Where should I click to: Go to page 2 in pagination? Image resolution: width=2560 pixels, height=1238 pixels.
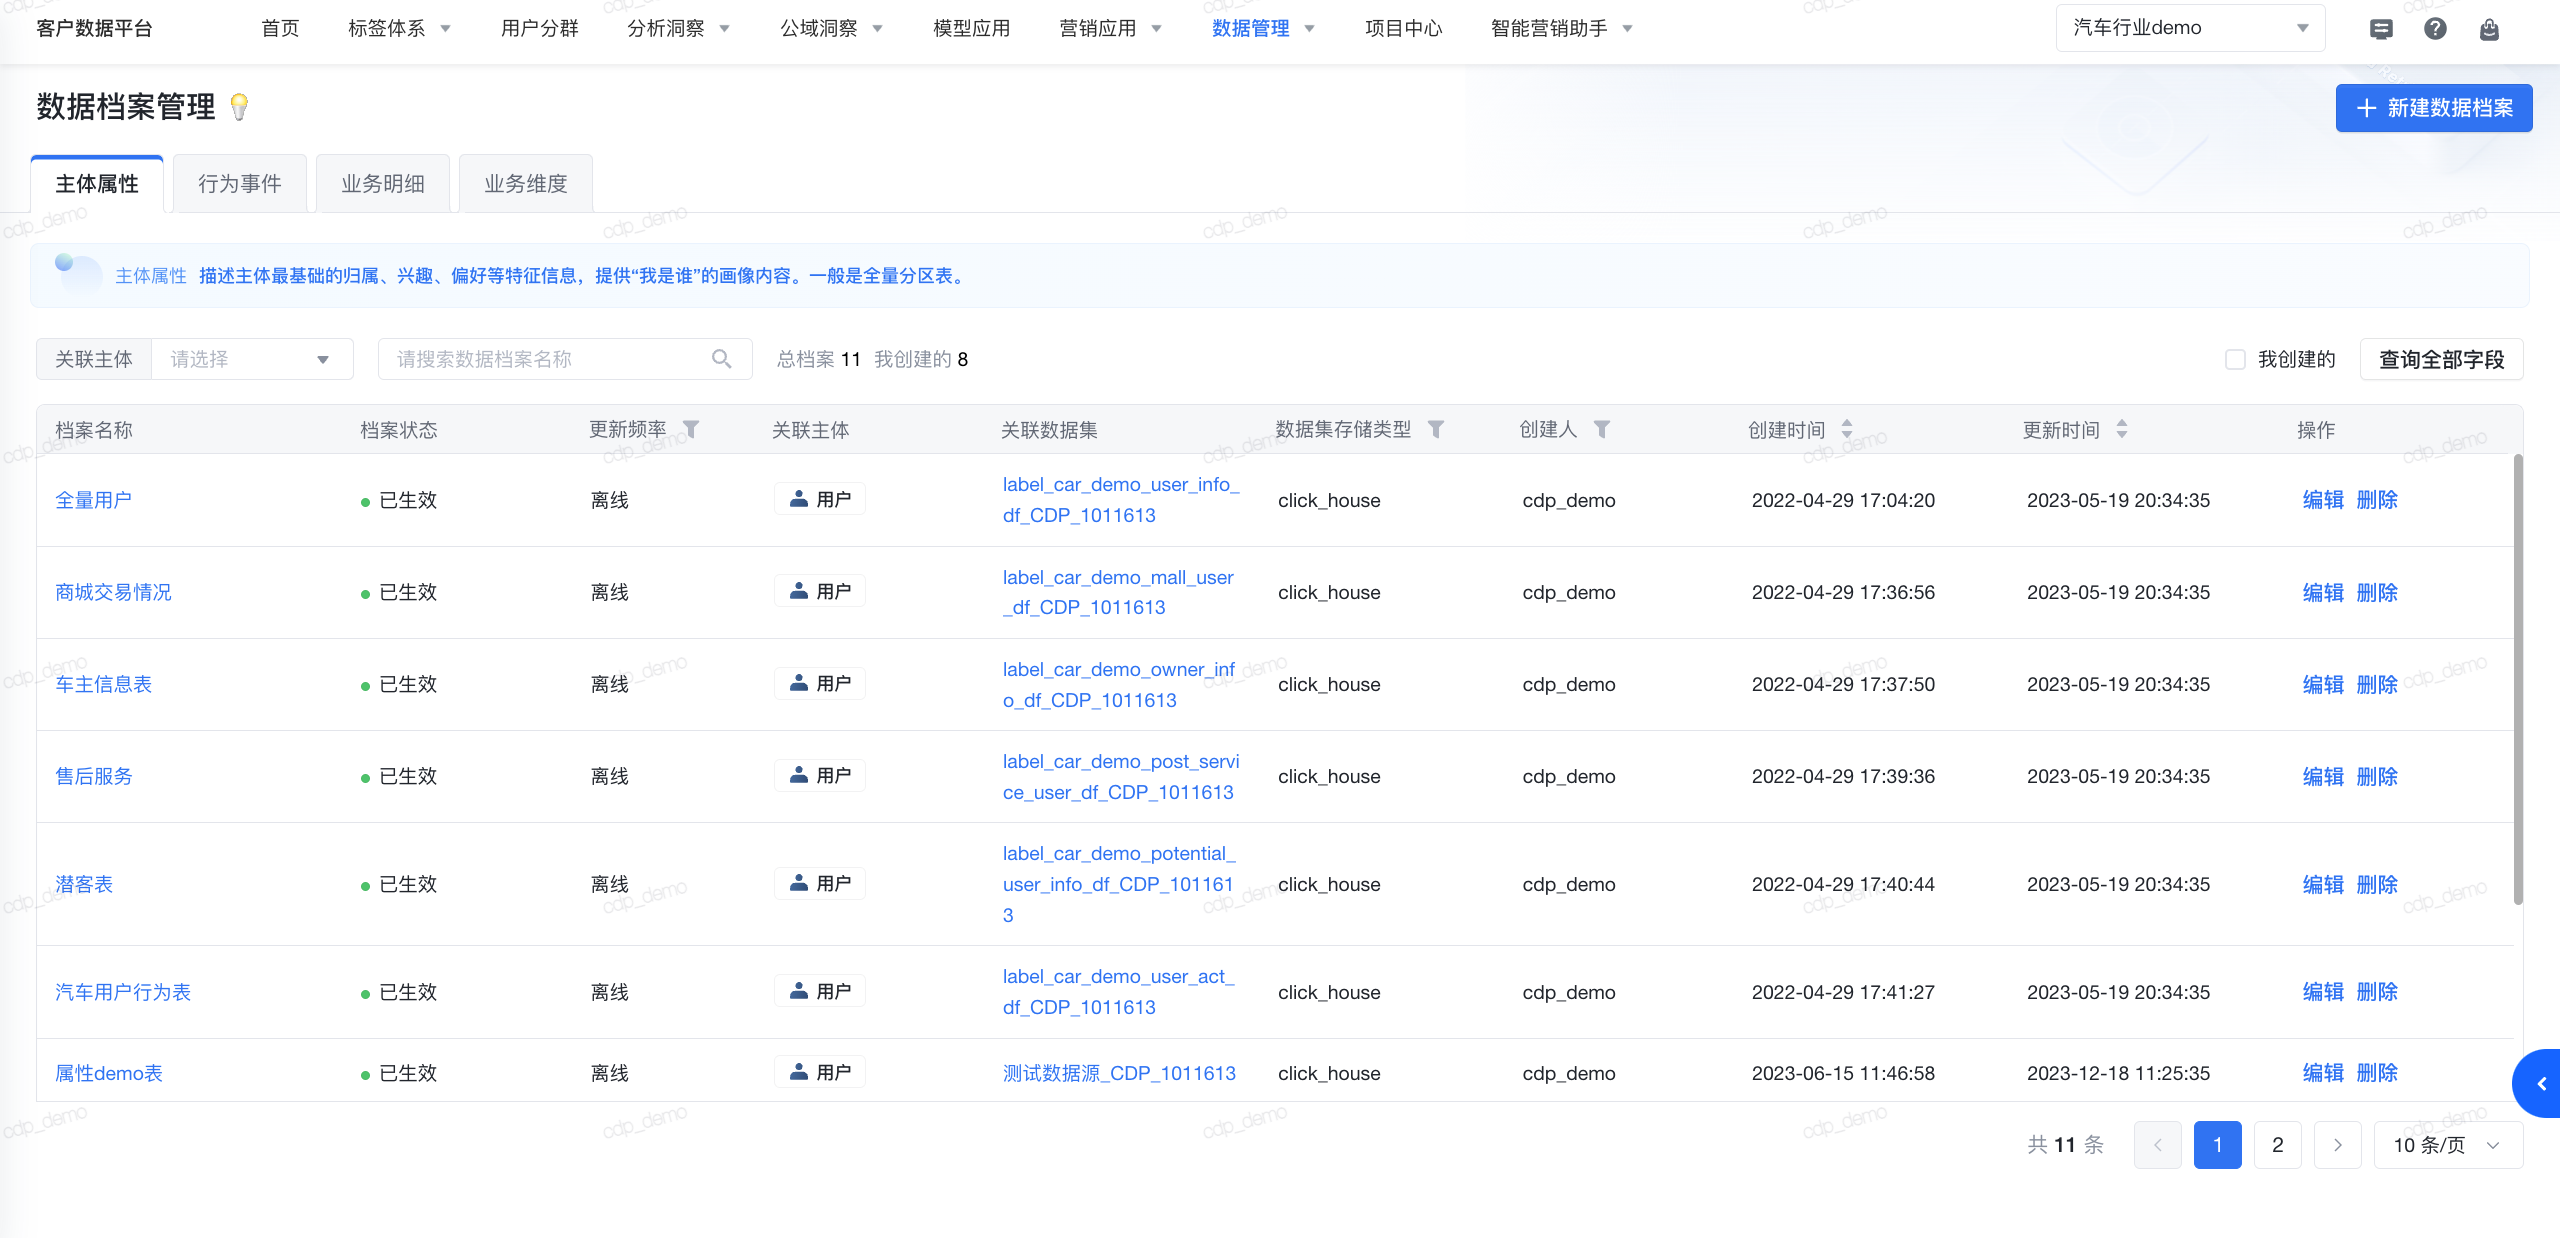tap(2278, 1145)
